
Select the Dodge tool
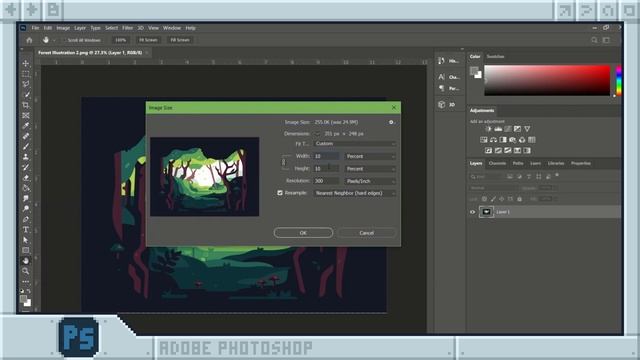(x=26, y=209)
